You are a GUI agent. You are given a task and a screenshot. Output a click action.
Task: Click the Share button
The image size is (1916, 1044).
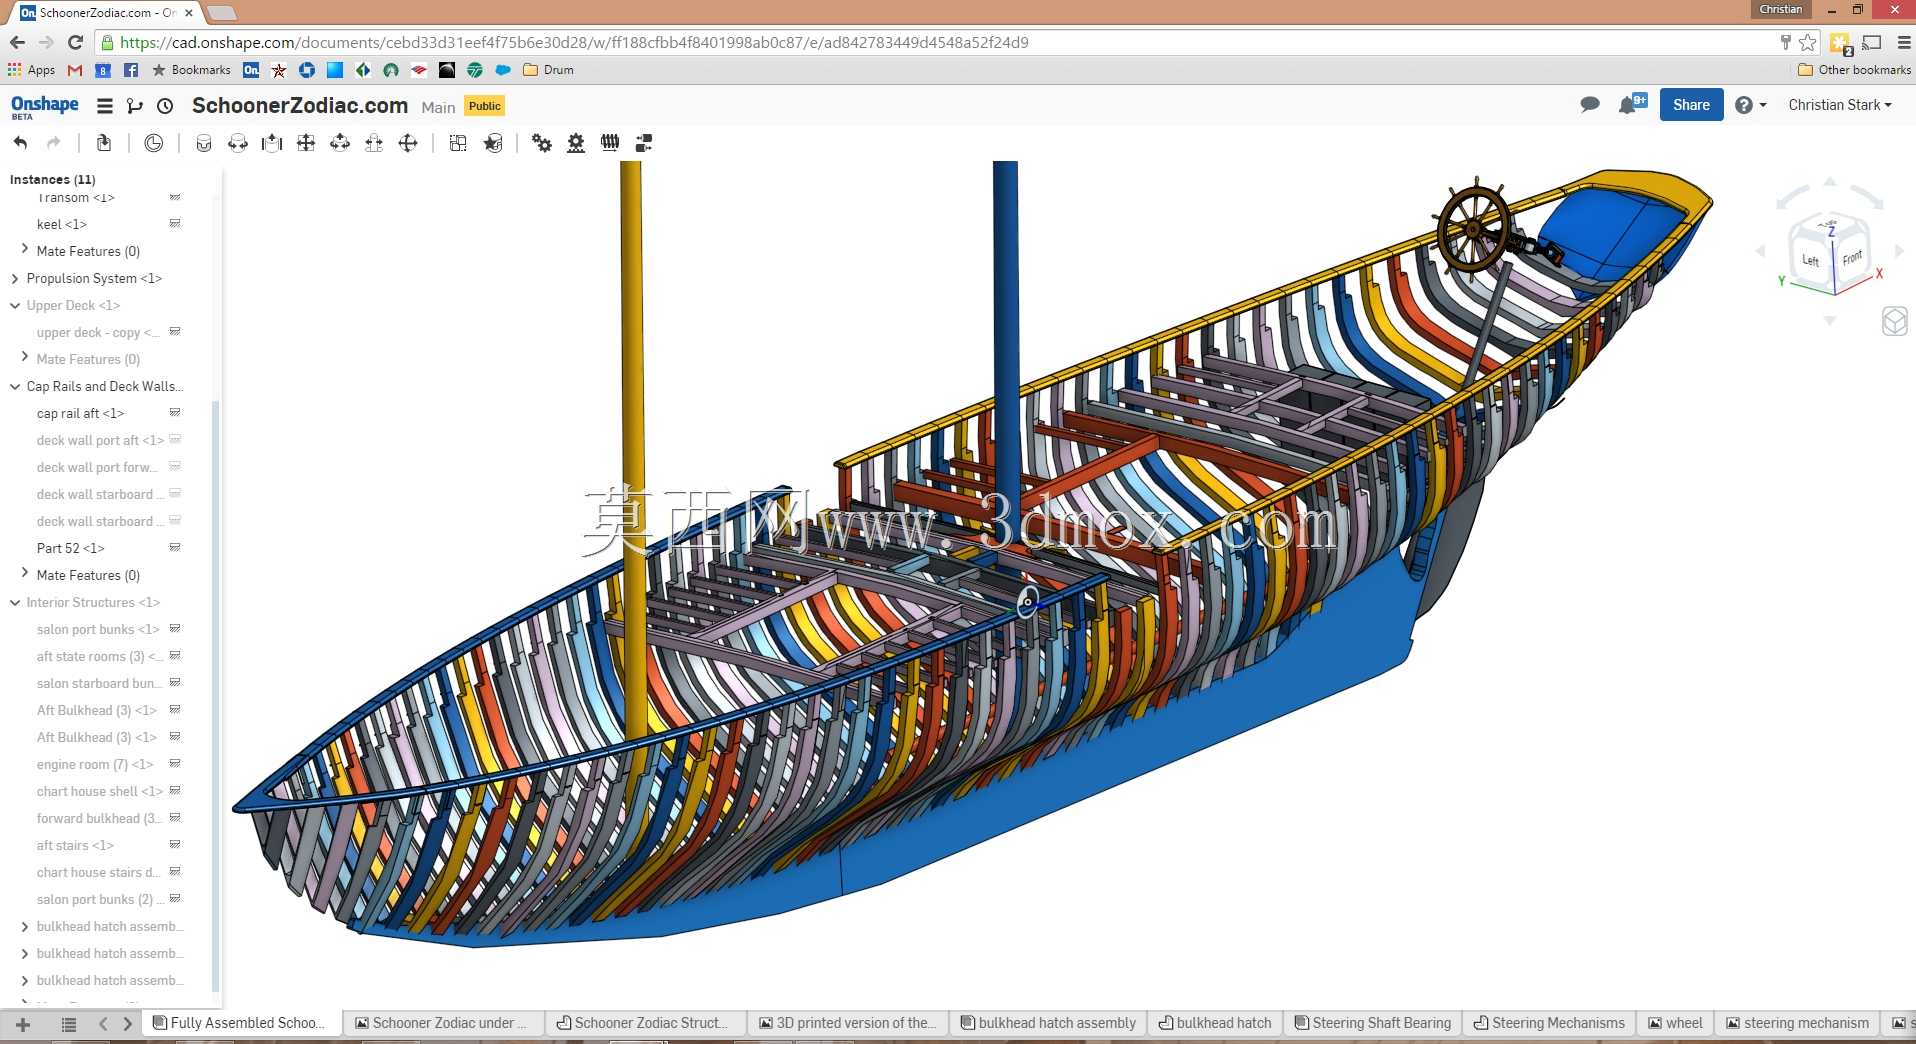coord(1691,105)
